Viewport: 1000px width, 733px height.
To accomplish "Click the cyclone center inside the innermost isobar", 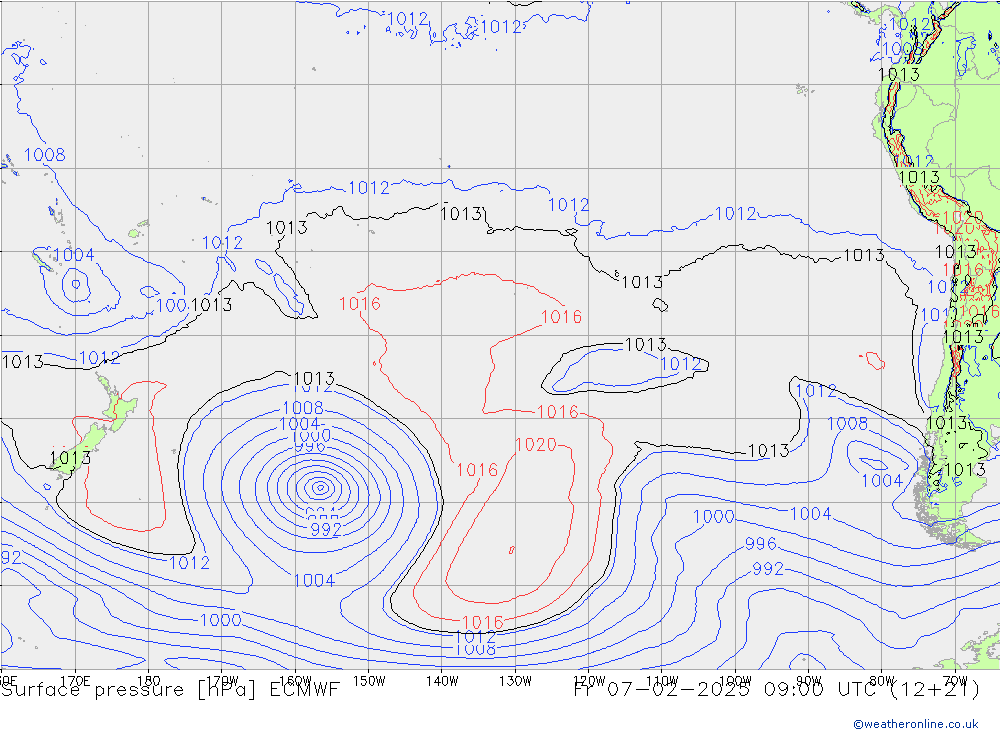I will (320, 489).
